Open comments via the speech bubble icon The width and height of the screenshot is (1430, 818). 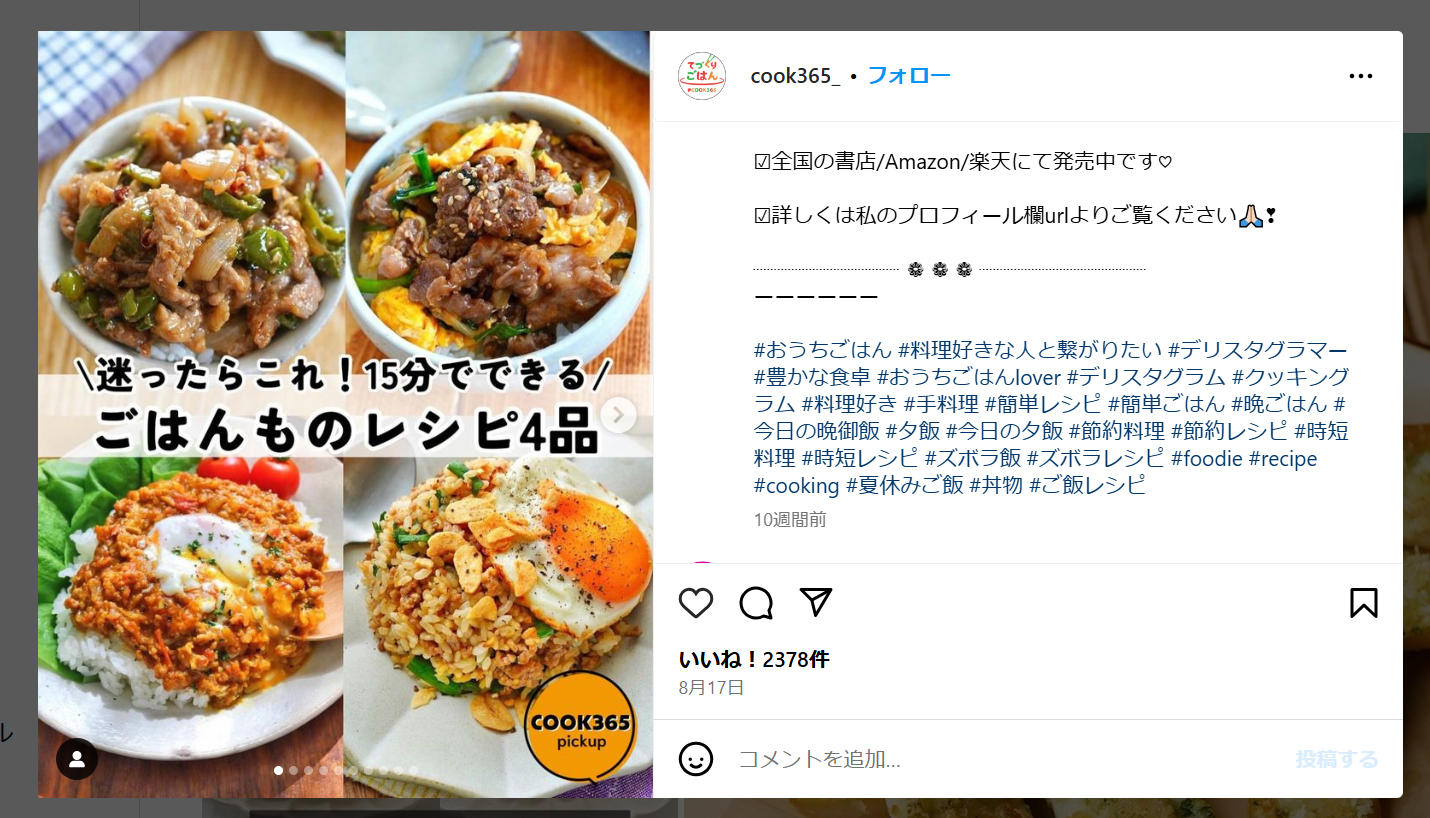[756, 603]
